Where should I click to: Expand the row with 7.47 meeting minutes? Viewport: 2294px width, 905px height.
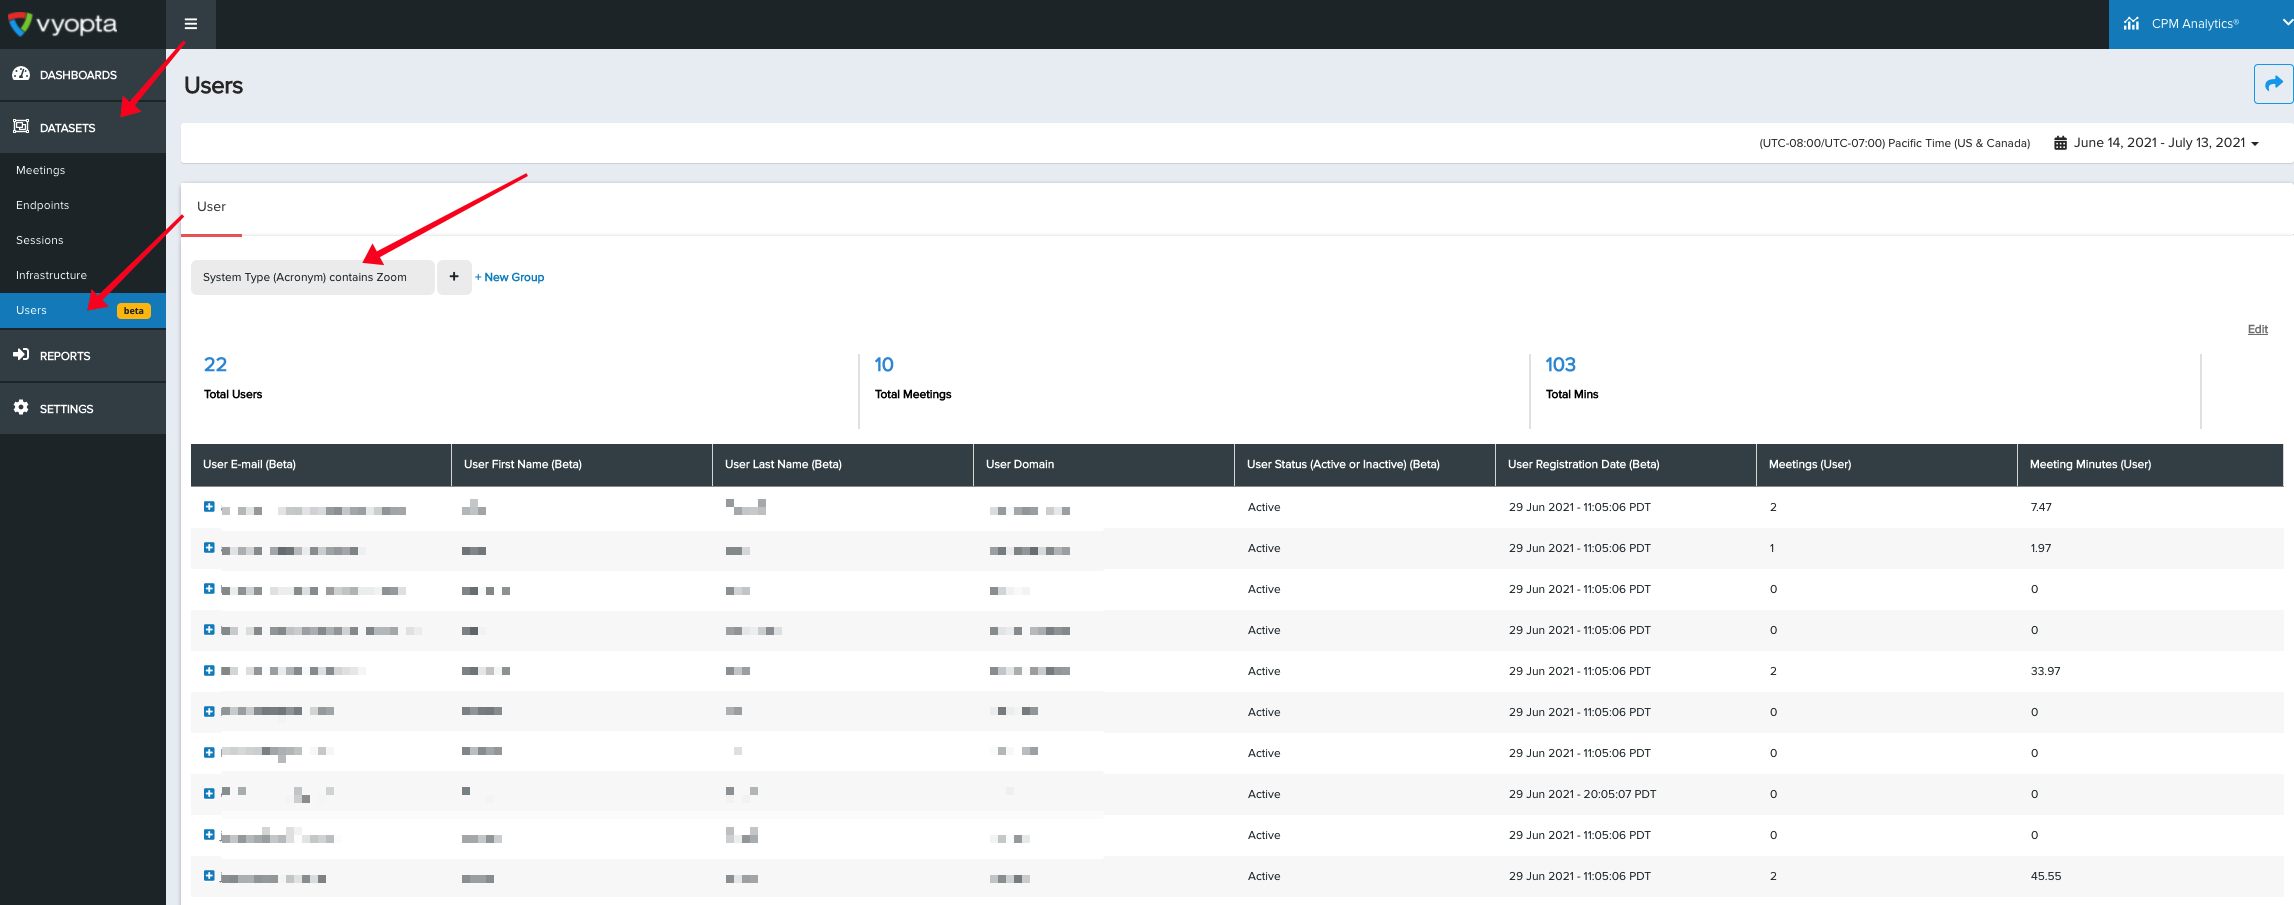click(x=209, y=507)
